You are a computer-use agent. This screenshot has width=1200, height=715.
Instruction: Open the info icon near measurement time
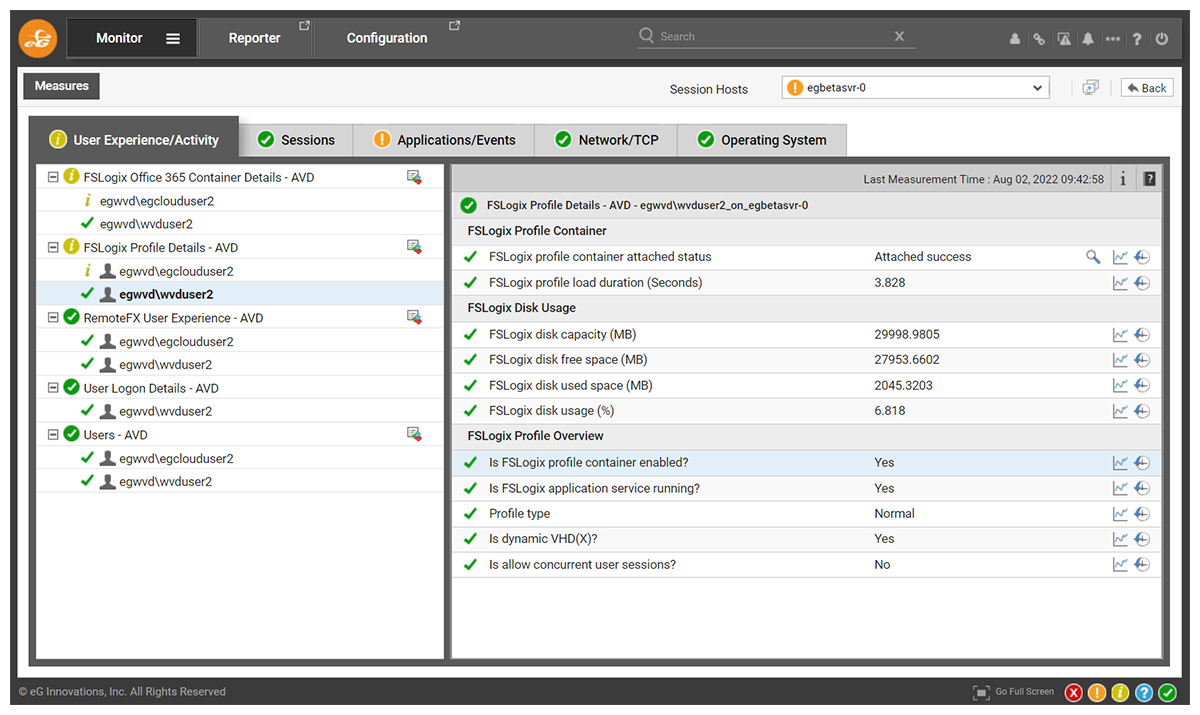coord(1123,179)
